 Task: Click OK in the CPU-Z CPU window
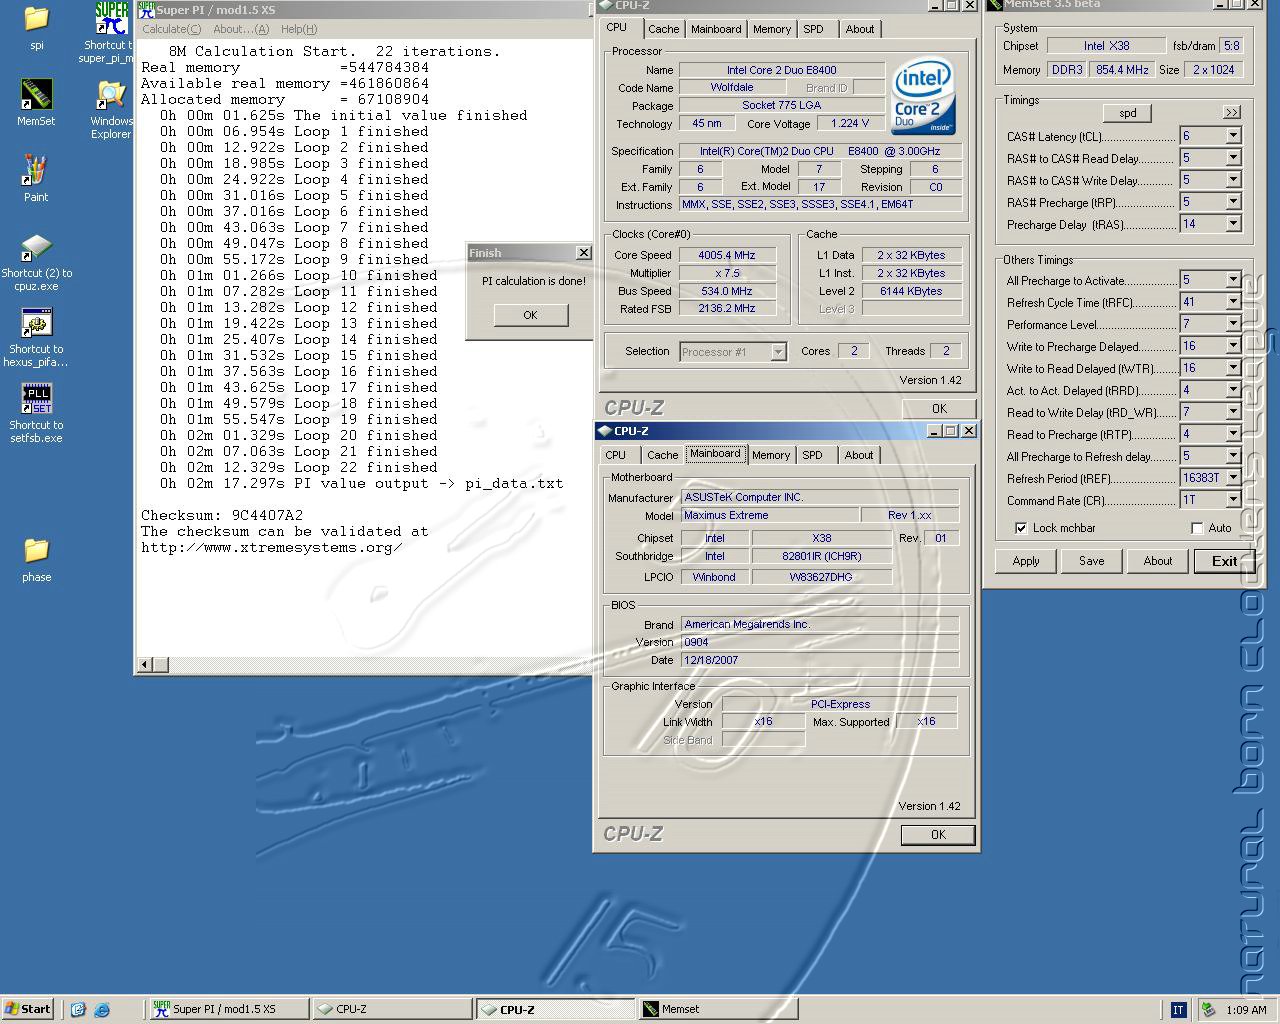[x=939, y=408]
